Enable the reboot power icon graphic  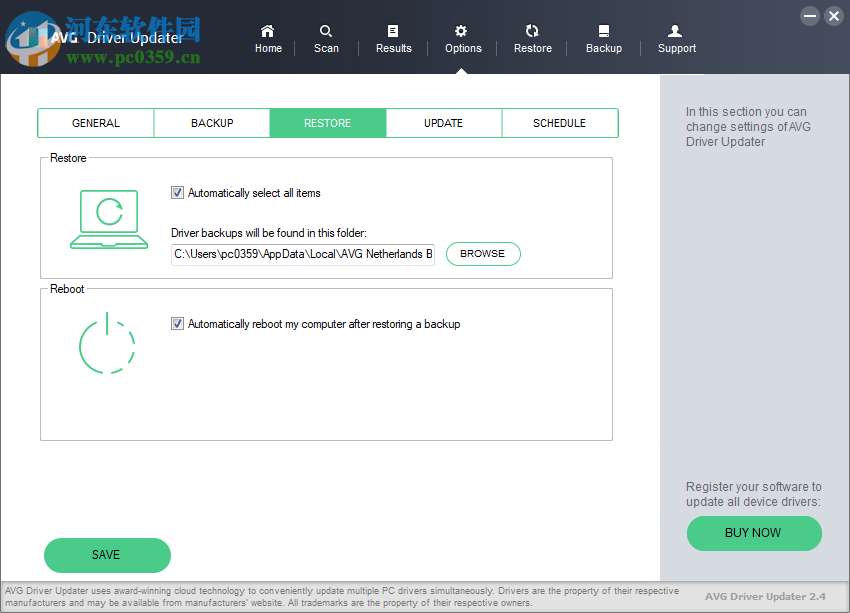(107, 344)
